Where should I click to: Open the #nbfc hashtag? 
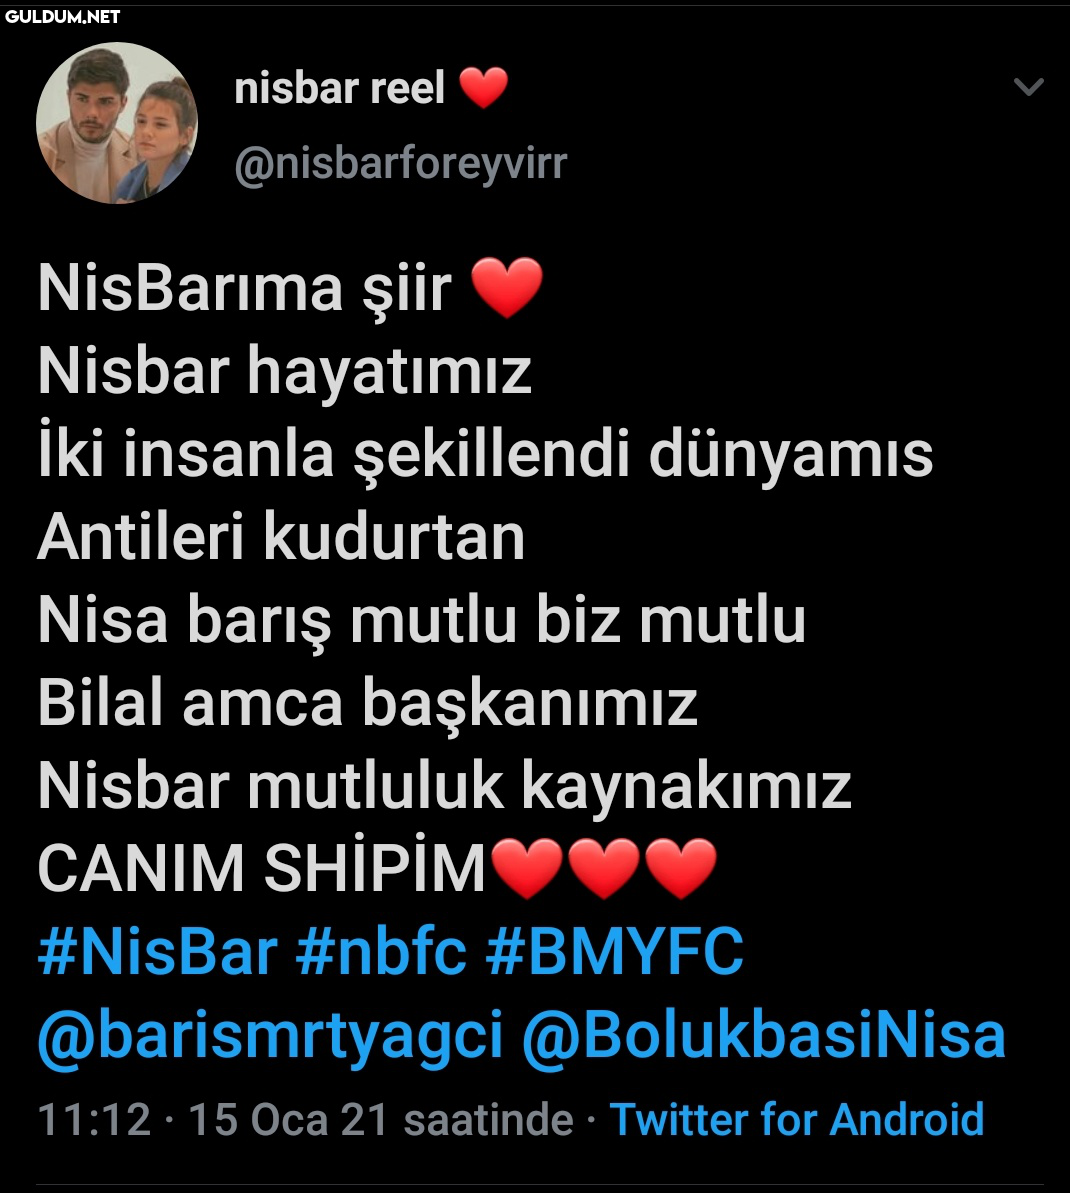[x=381, y=952]
